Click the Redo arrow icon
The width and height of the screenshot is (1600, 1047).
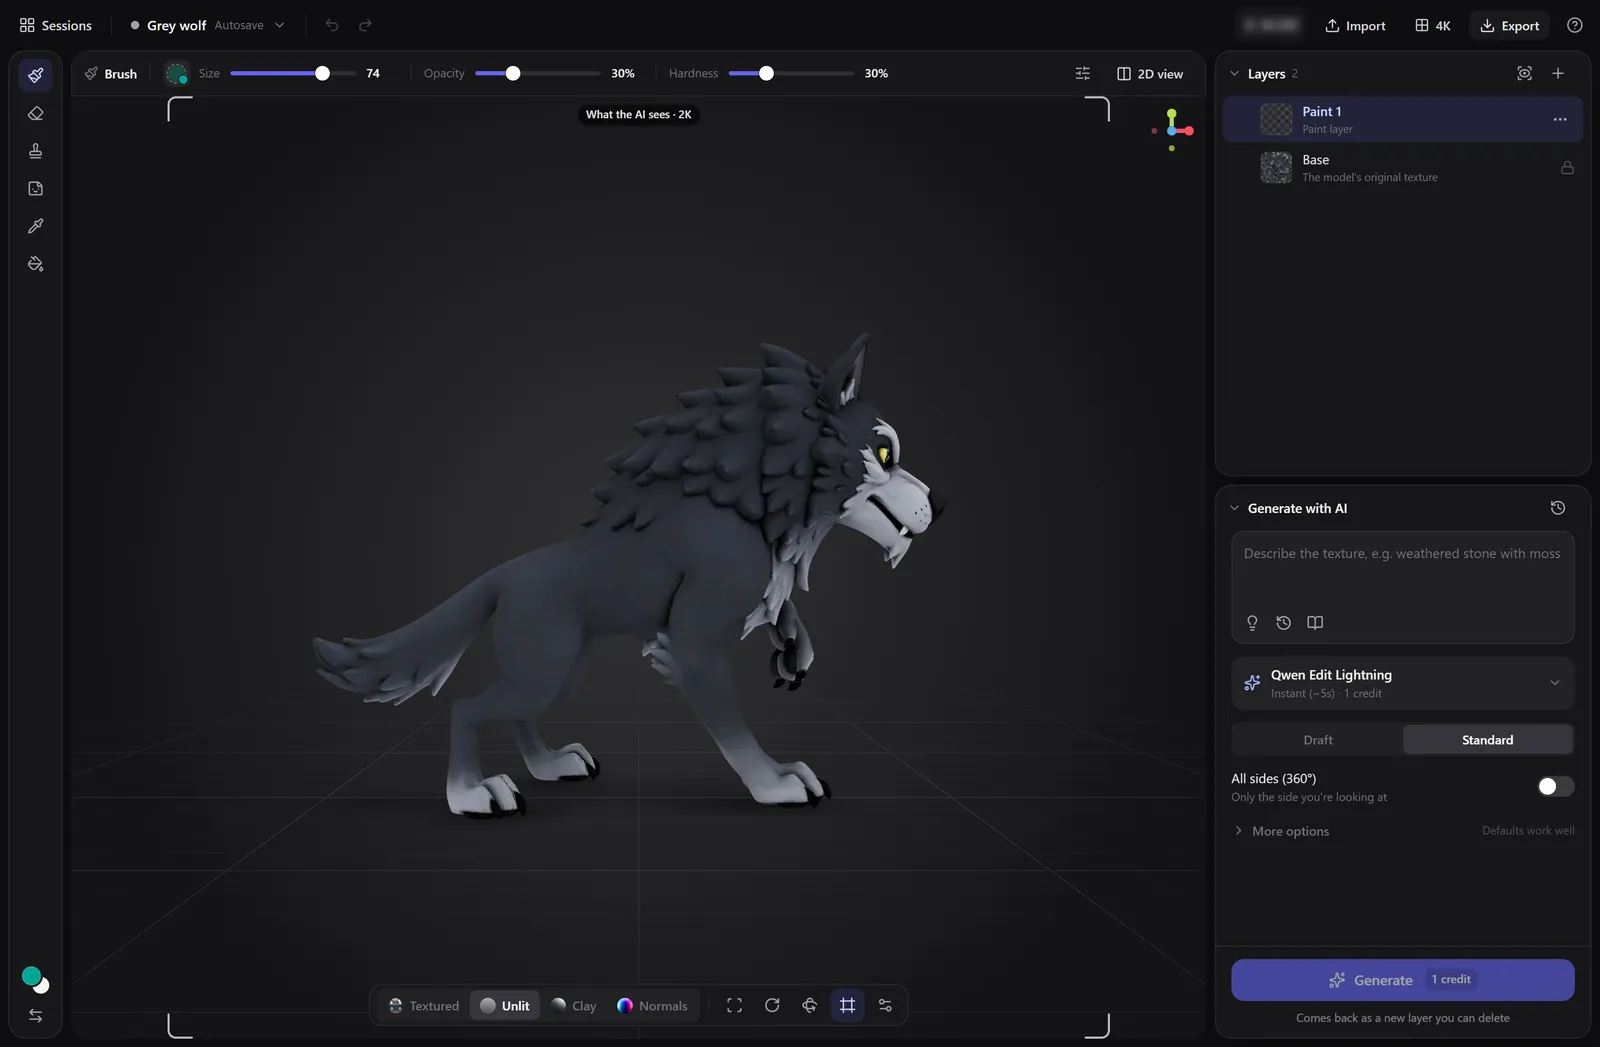(366, 25)
